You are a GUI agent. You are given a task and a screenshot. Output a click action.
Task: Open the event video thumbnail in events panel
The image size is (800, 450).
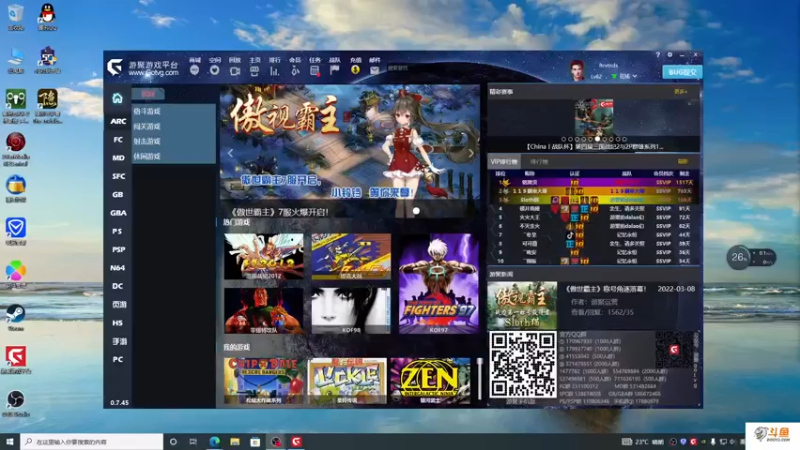coord(593,117)
